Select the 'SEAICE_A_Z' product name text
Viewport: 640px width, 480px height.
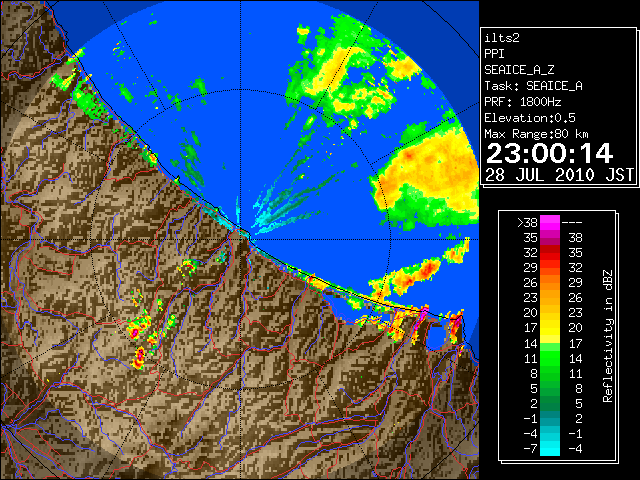[x=519, y=70]
